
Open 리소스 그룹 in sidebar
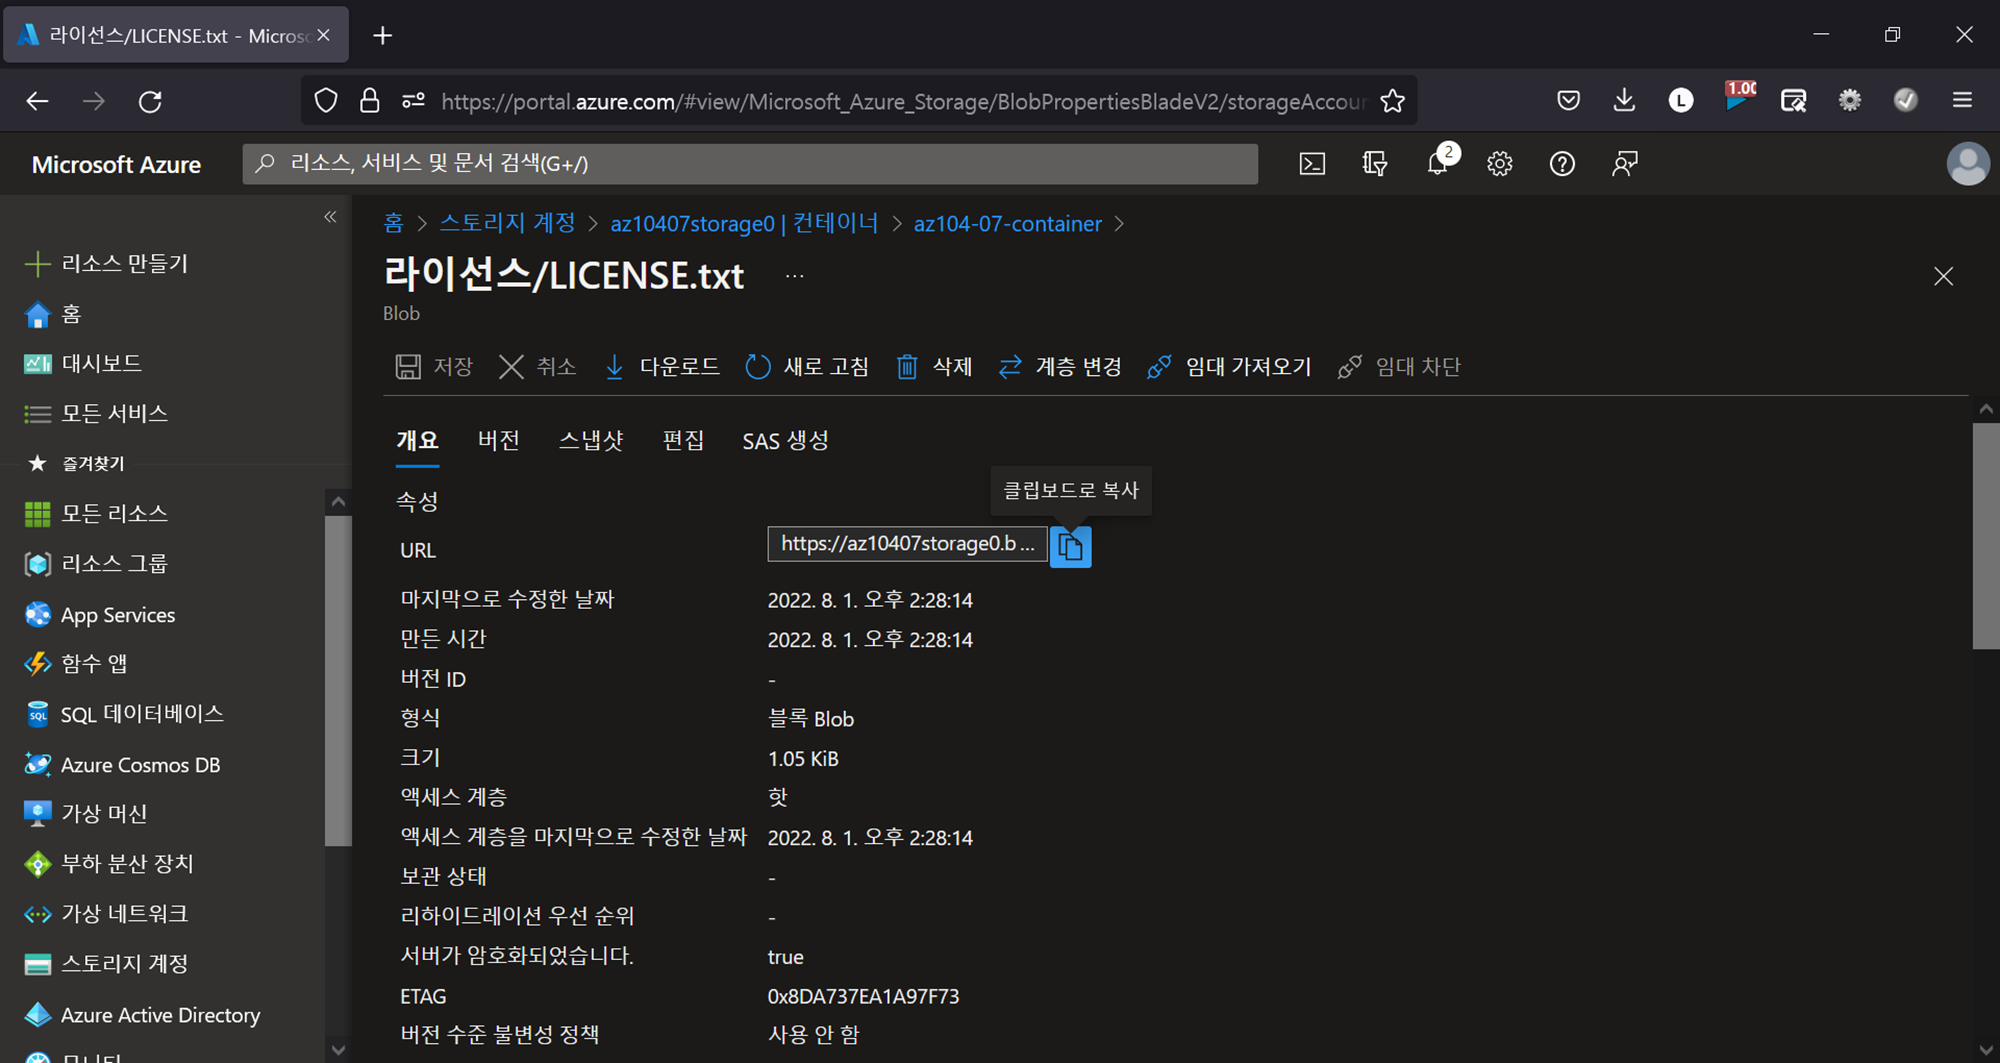pyautogui.click(x=96, y=563)
